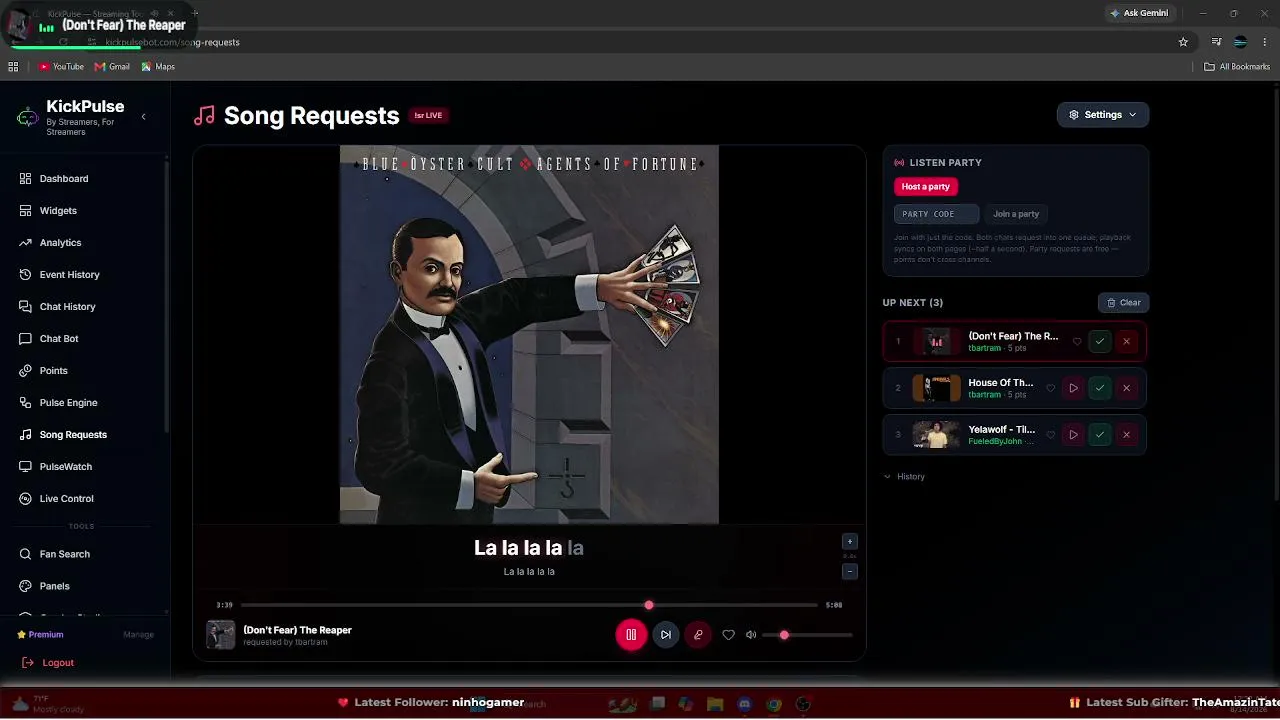1280x720 pixels.
Task: Open PulseWatch
Action: point(65,467)
